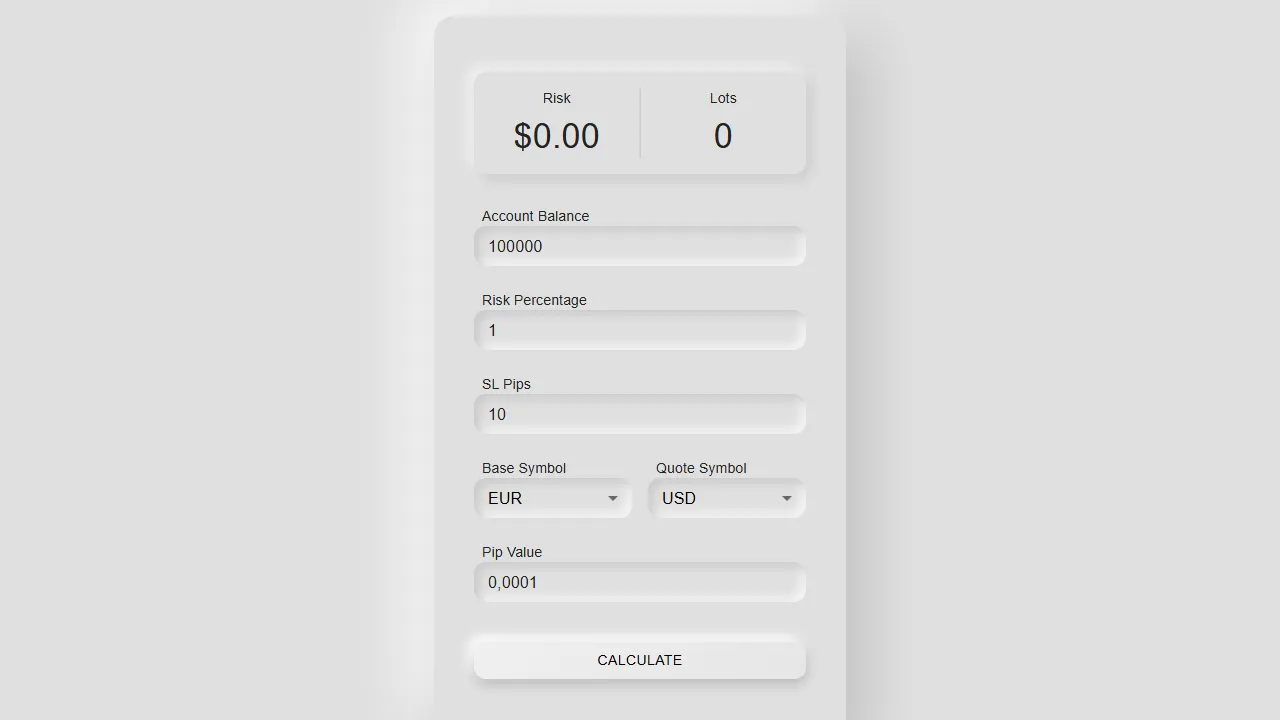Viewport: 1280px width, 720px height.
Task: Select the Risk Percentage input field
Action: coord(640,330)
